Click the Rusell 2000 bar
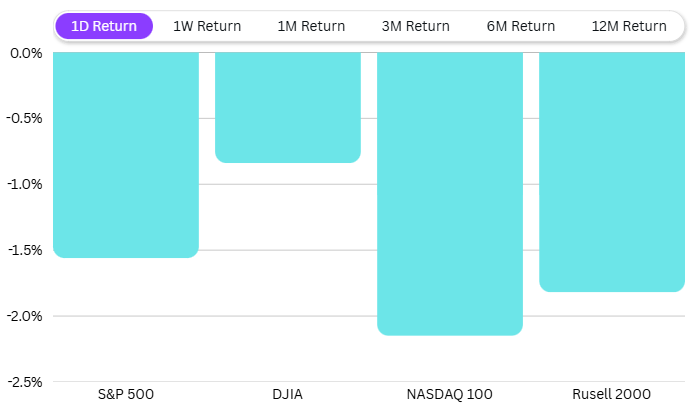The height and width of the screenshot is (412, 696). 612,172
